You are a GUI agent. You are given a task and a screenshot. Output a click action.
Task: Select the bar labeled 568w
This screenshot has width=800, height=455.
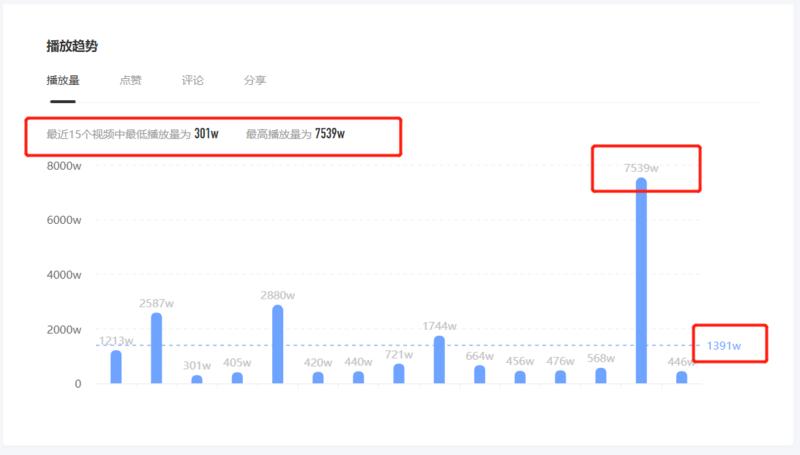(x=601, y=376)
